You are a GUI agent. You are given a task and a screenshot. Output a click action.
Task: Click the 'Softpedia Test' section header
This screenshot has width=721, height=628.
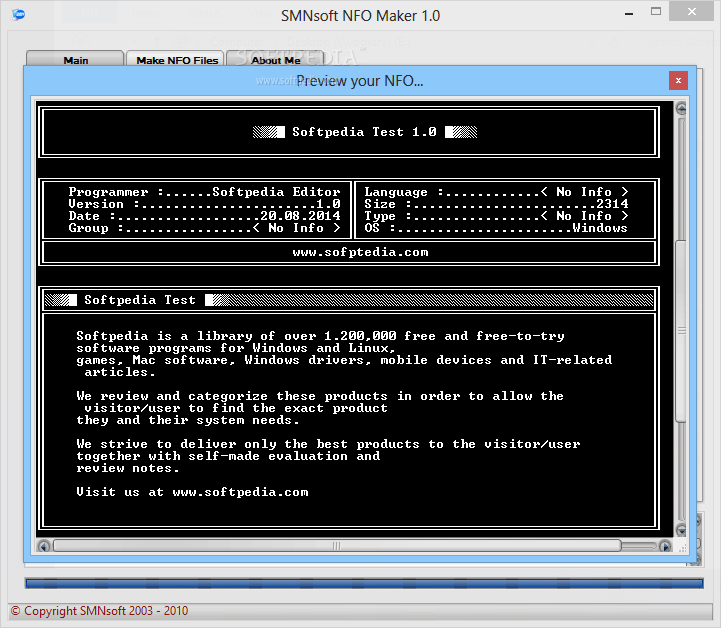(x=140, y=300)
